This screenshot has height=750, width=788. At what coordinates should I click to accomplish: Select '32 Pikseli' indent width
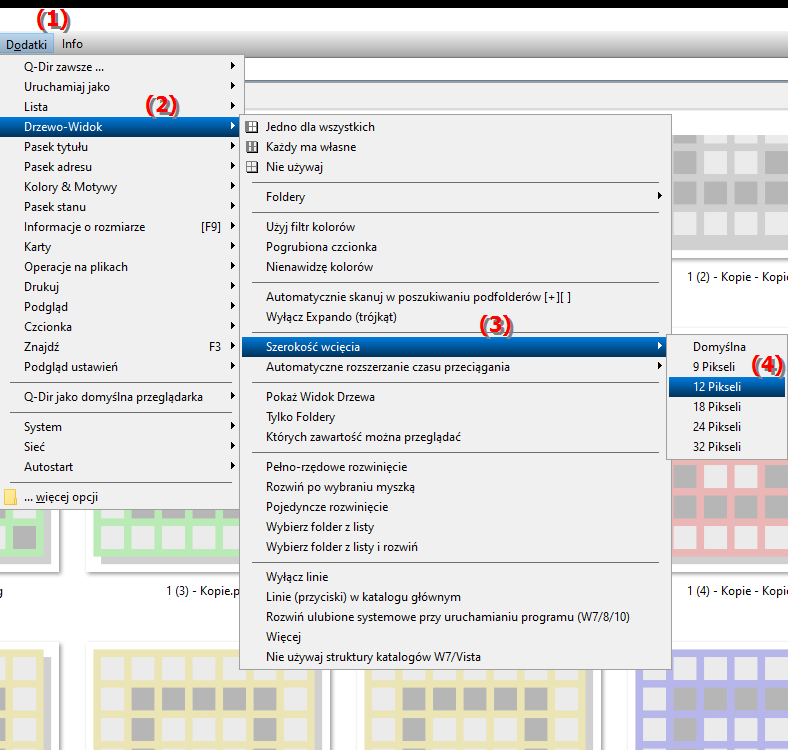tap(727, 447)
